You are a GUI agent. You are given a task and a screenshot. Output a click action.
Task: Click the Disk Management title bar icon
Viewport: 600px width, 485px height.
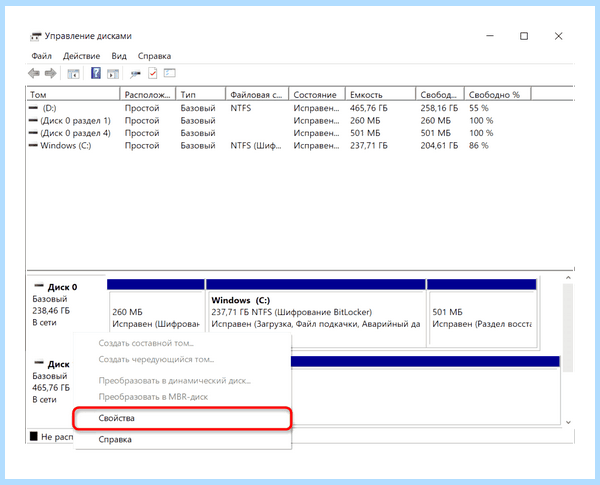(36, 36)
